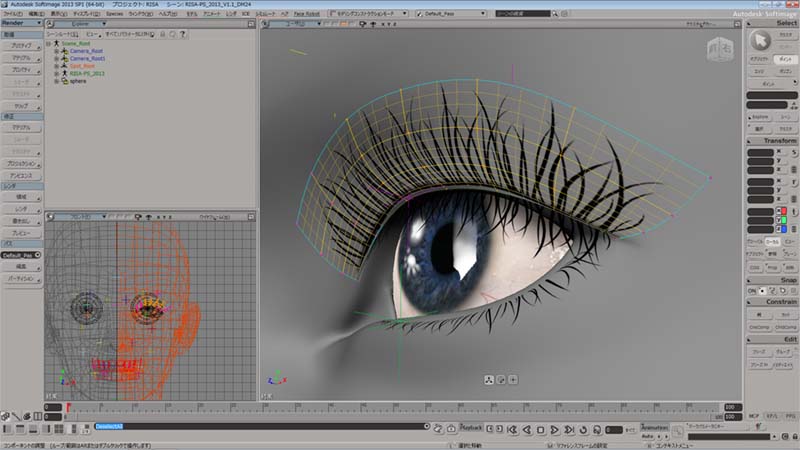This screenshot has height=450, width=800.
Task: Click the Explore button in Select panel
Action: (760, 117)
